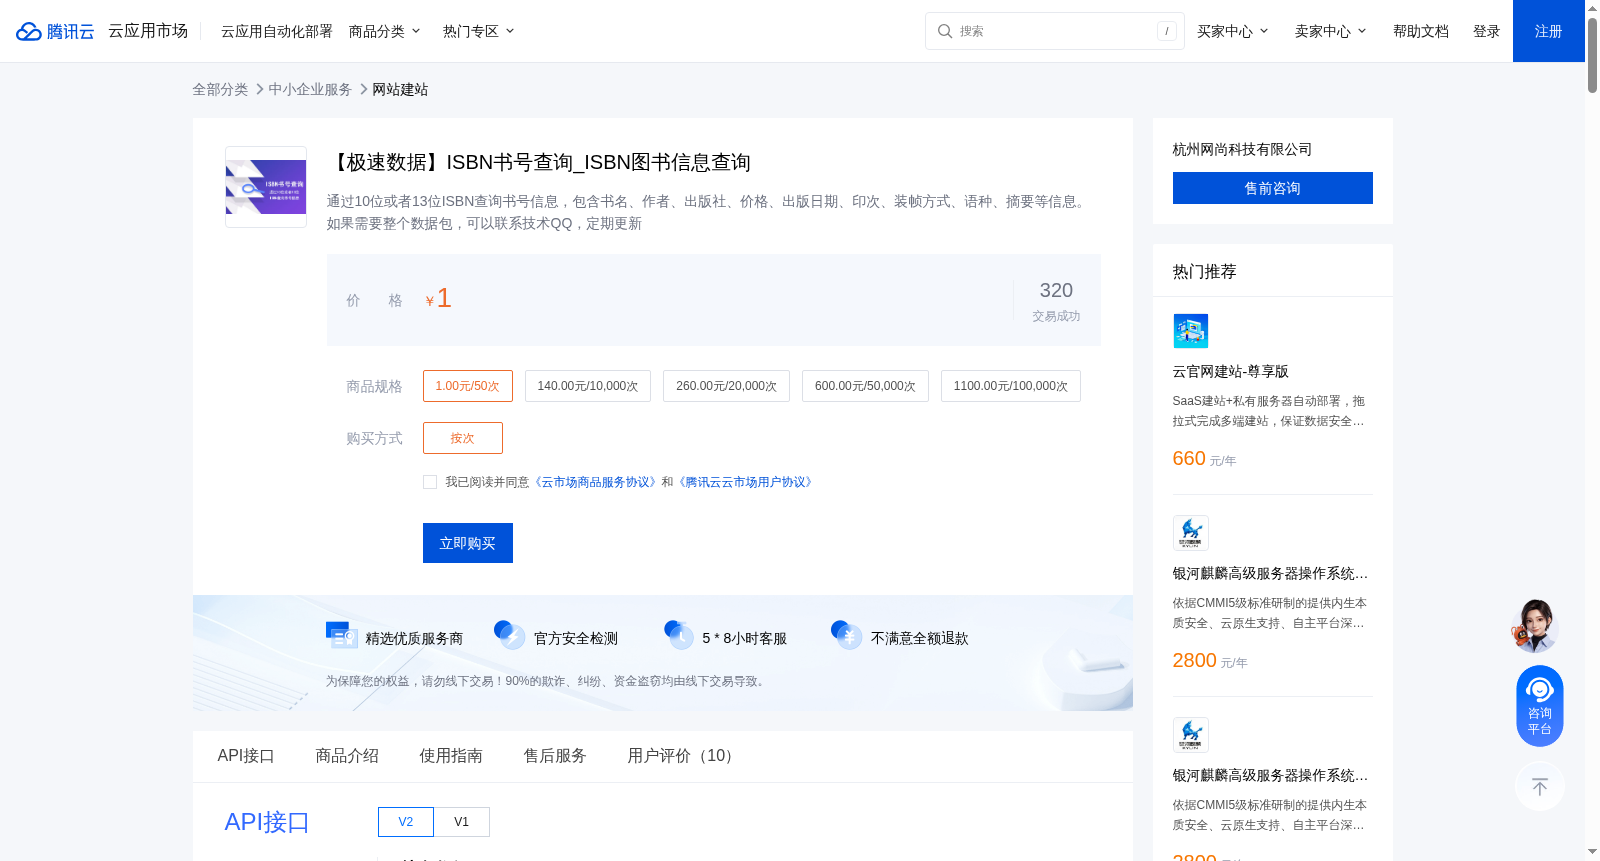Image resolution: width=1600 pixels, height=861 pixels.
Task: Click in the 搜索 input field
Action: (1054, 31)
